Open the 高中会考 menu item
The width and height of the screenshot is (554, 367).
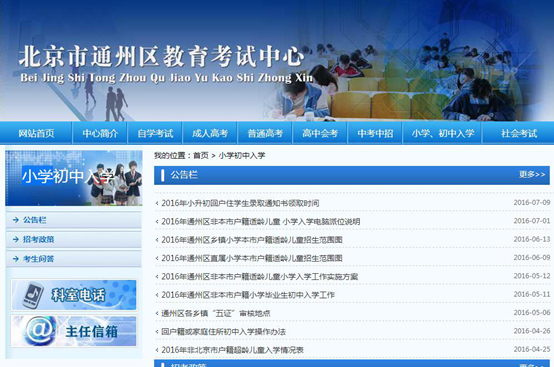(320, 133)
